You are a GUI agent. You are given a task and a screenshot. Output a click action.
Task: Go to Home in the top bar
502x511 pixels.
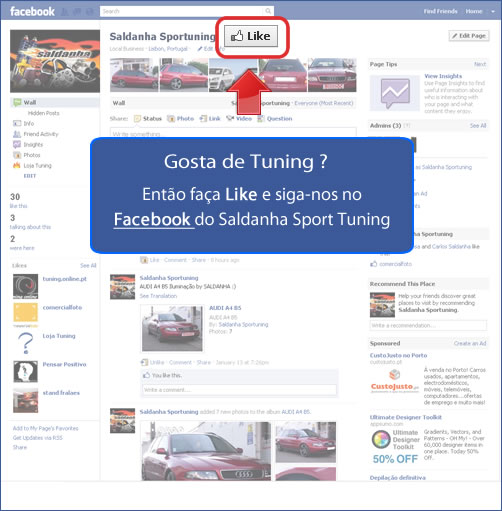(474, 11)
